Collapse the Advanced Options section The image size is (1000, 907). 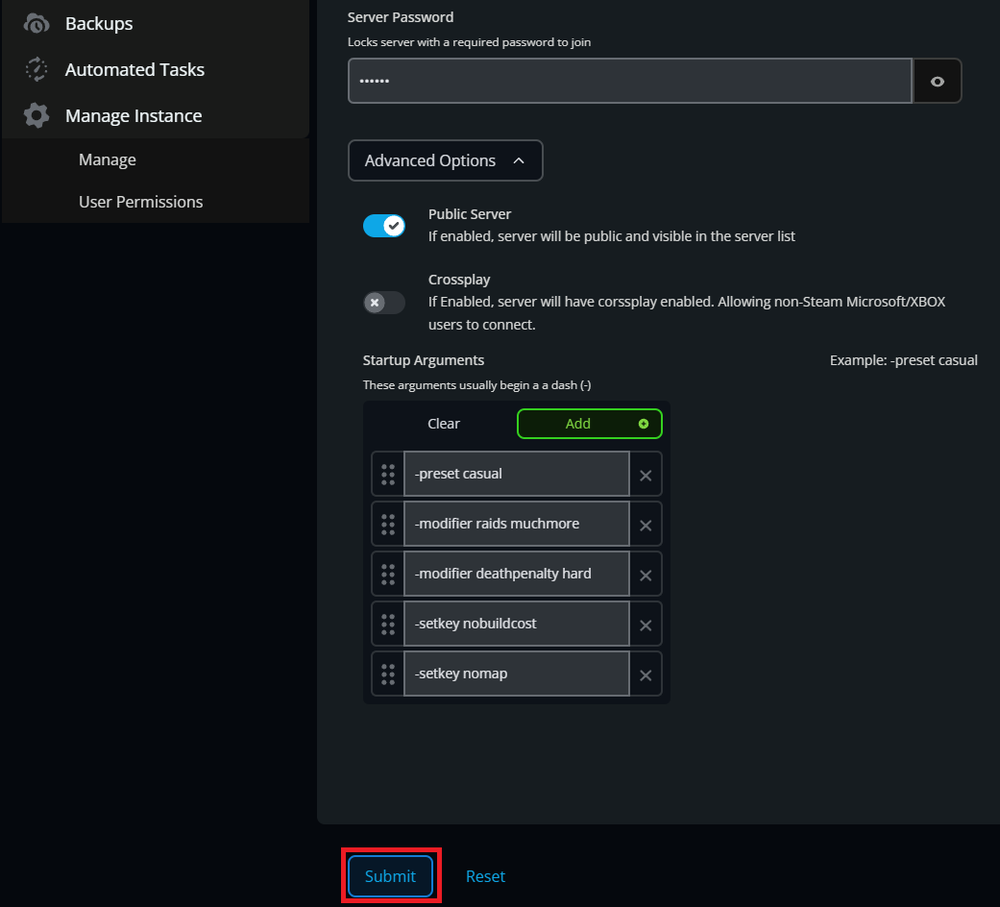(445, 161)
